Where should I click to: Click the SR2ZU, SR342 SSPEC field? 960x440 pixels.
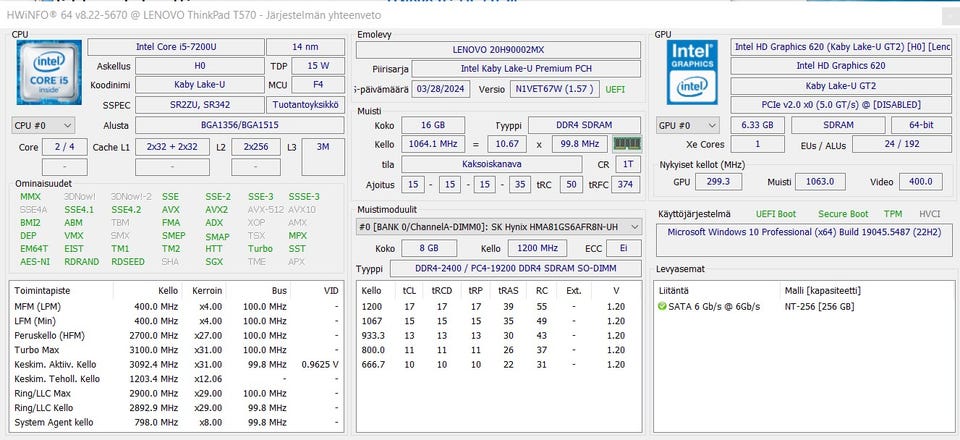pos(200,105)
